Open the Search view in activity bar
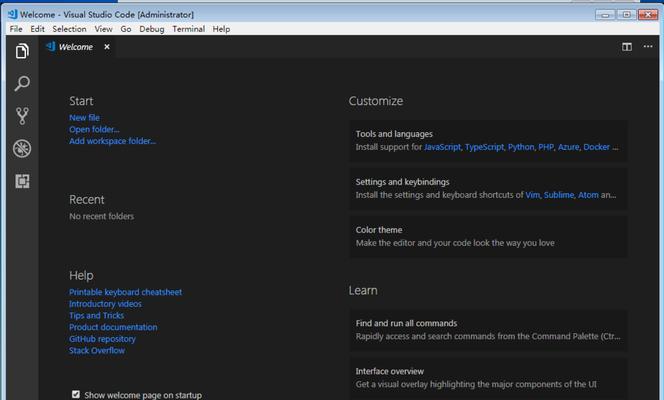 (22, 83)
